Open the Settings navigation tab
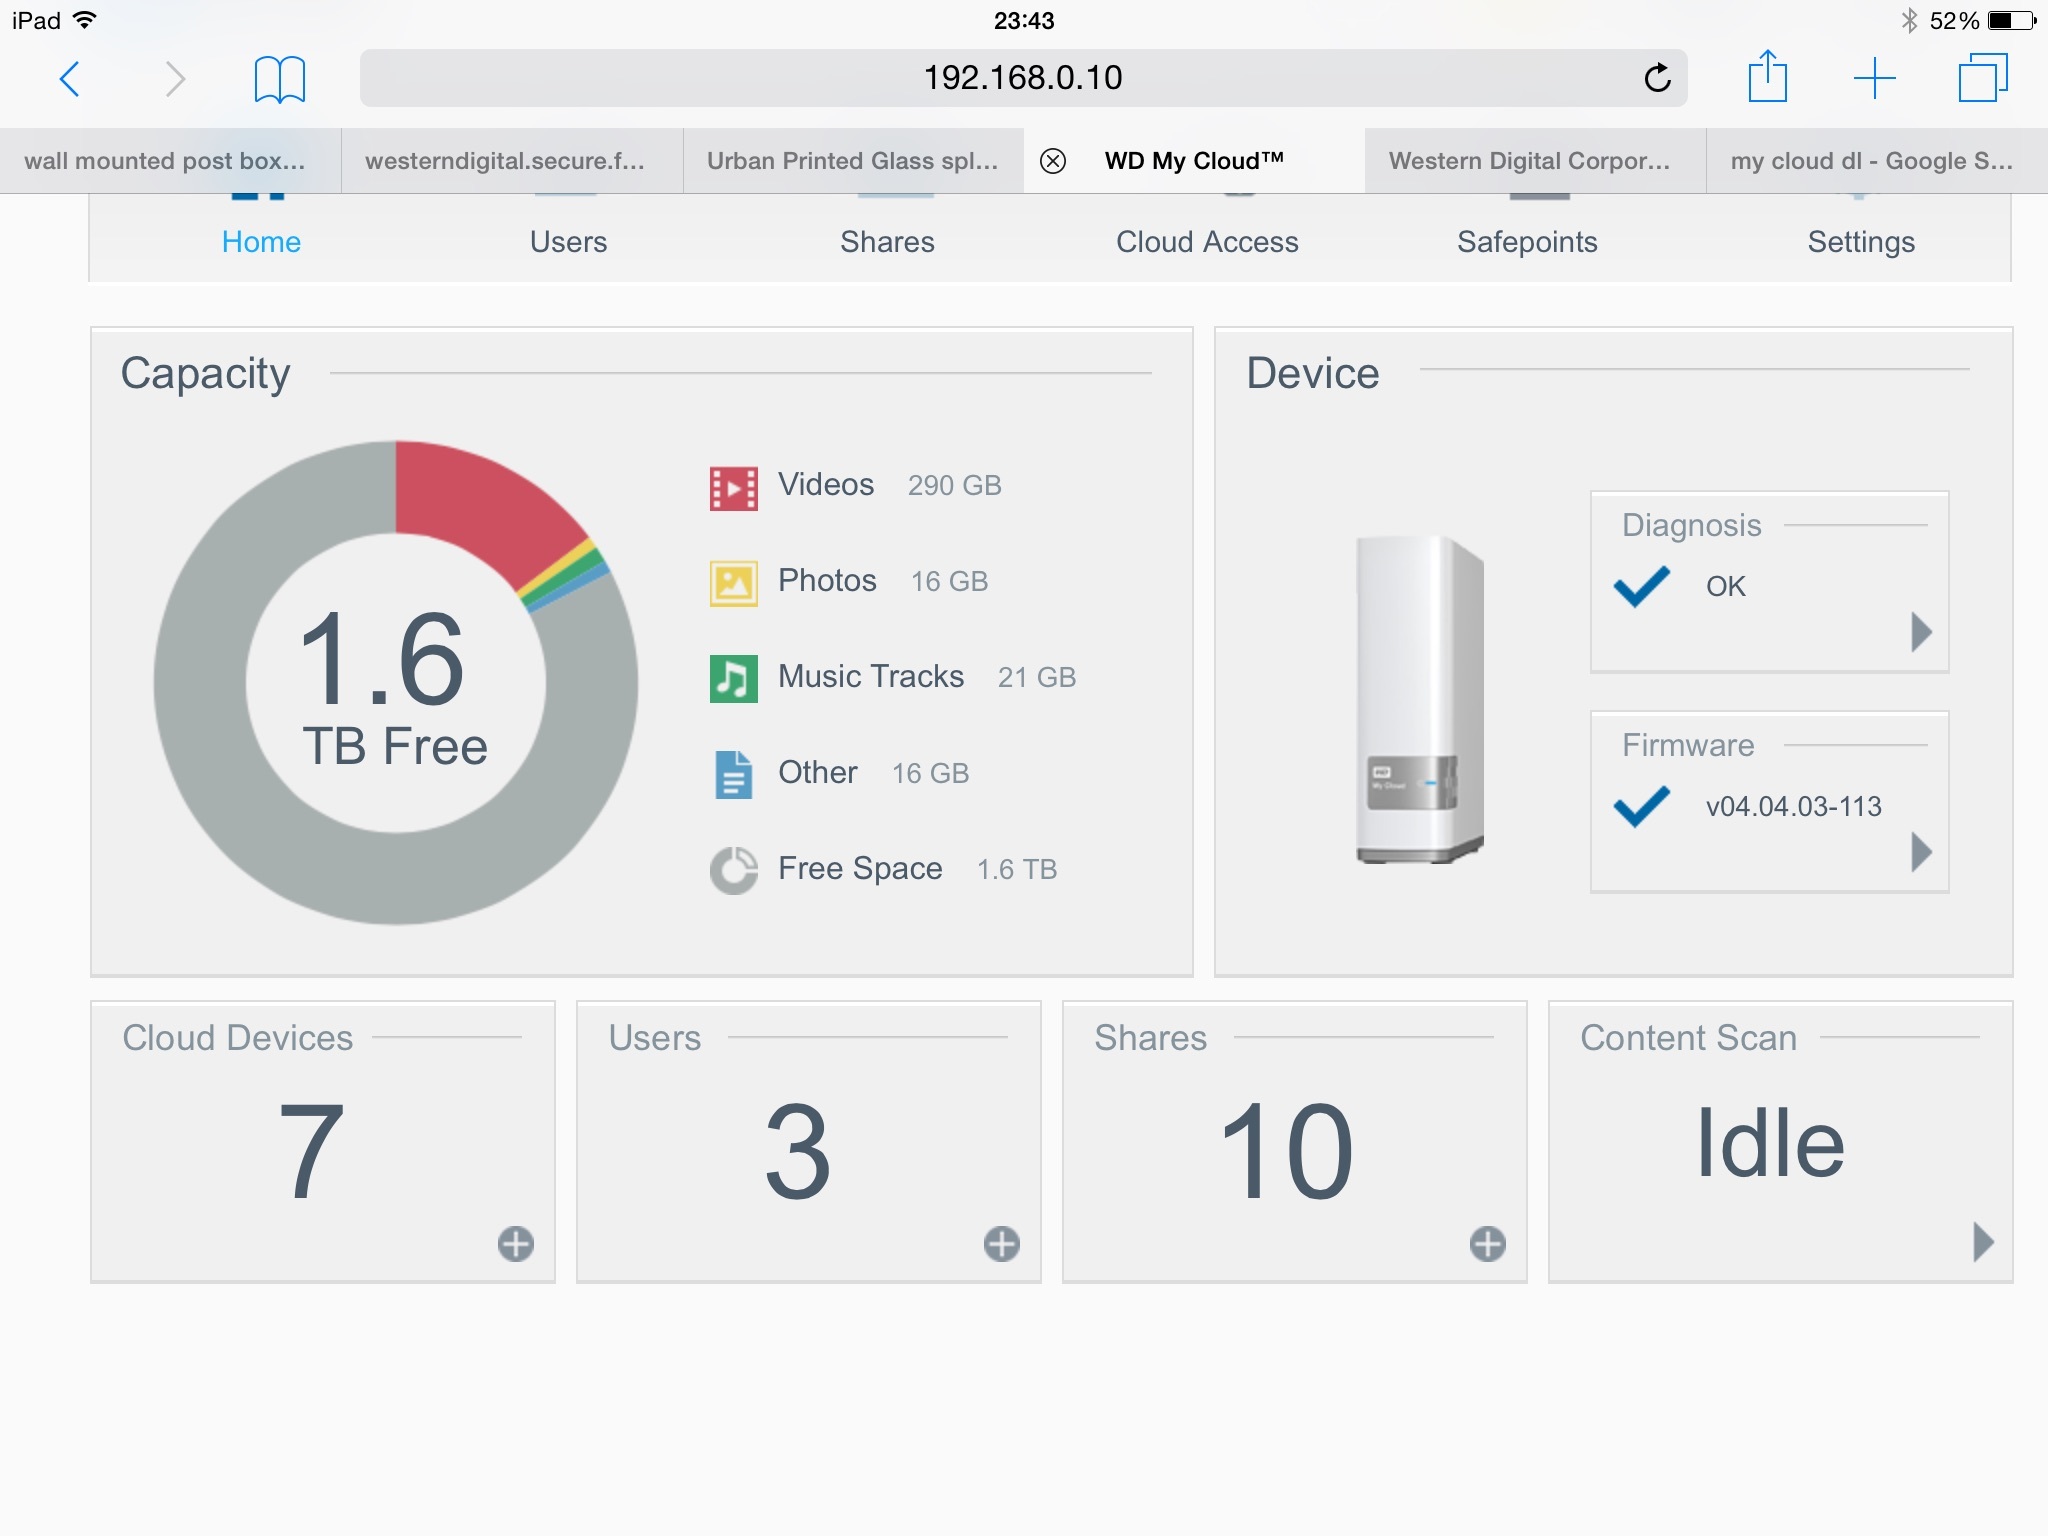This screenshot has height=1536, width=2048. [x=1860, y=241]
